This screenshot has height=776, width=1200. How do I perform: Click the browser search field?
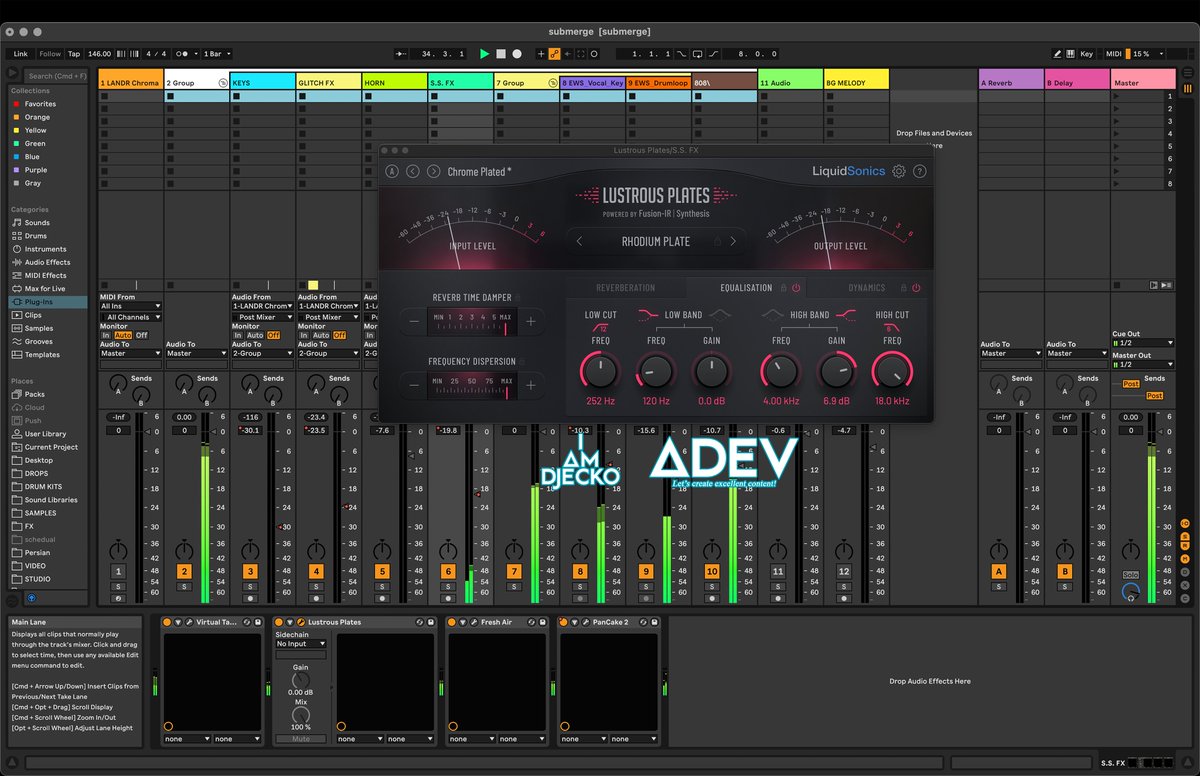[x=58, y=76]
